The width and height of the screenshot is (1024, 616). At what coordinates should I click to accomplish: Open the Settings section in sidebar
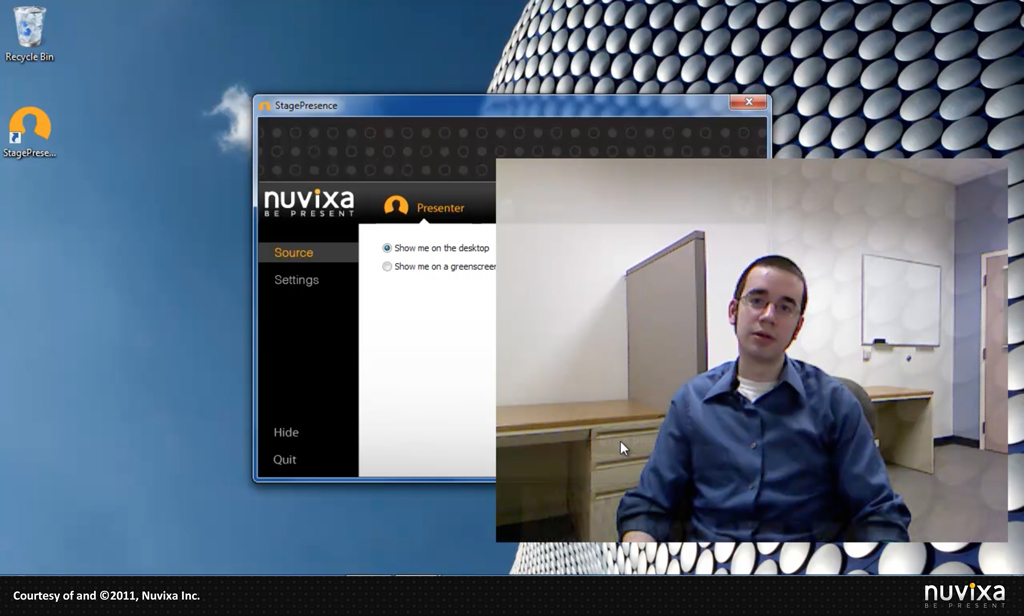pyautogui.click(x=296, y=280)
